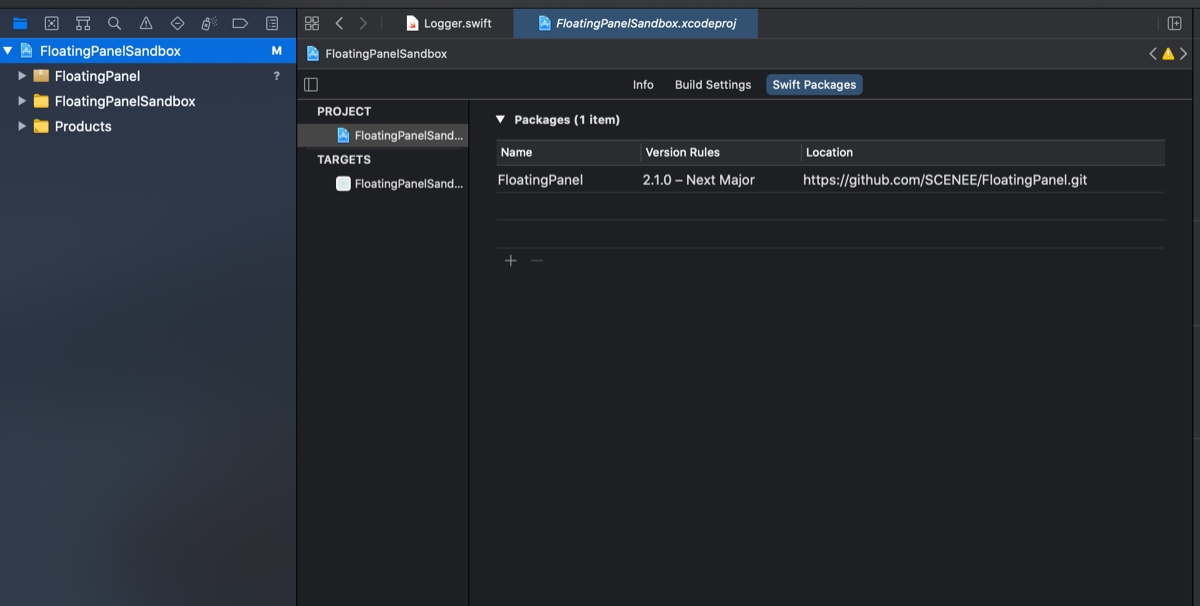Click the '?' status badge beside FloatingPanel
The image size is (1200, 606).
[277, 76]
